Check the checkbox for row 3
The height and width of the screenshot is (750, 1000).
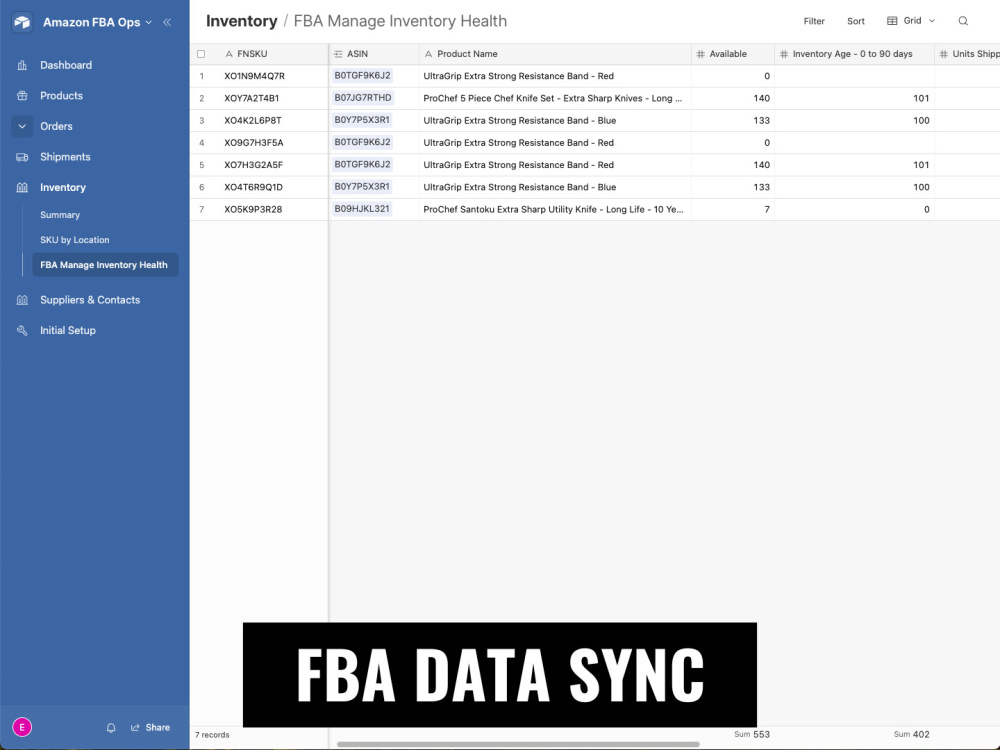click(x=201, y=120)
